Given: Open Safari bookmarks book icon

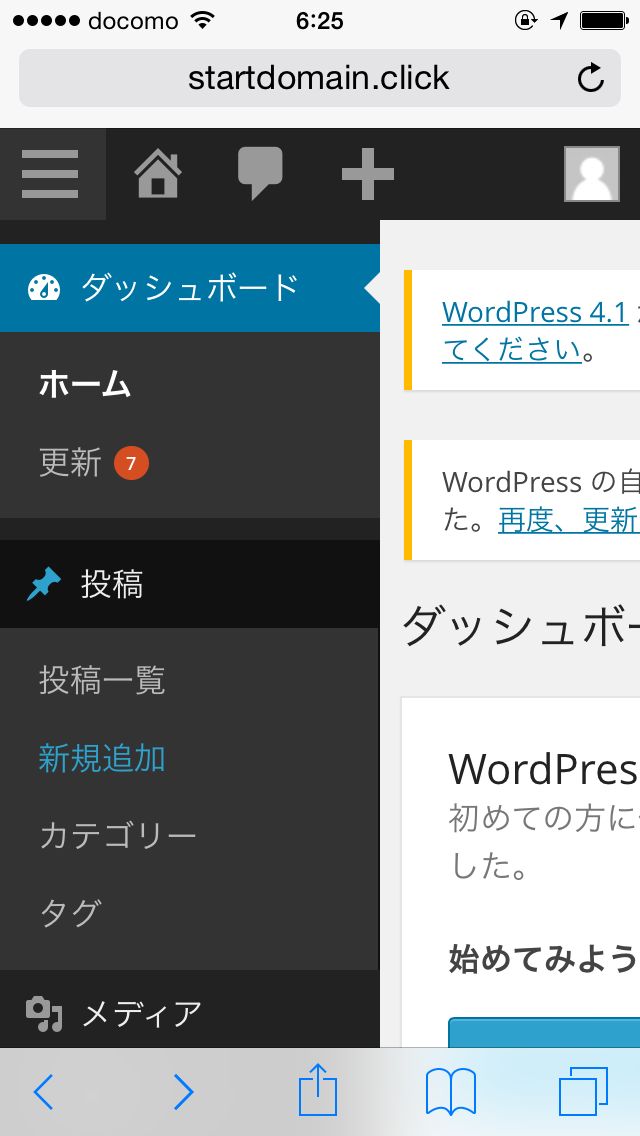Looking at the screenshot, I should 451,1093.
